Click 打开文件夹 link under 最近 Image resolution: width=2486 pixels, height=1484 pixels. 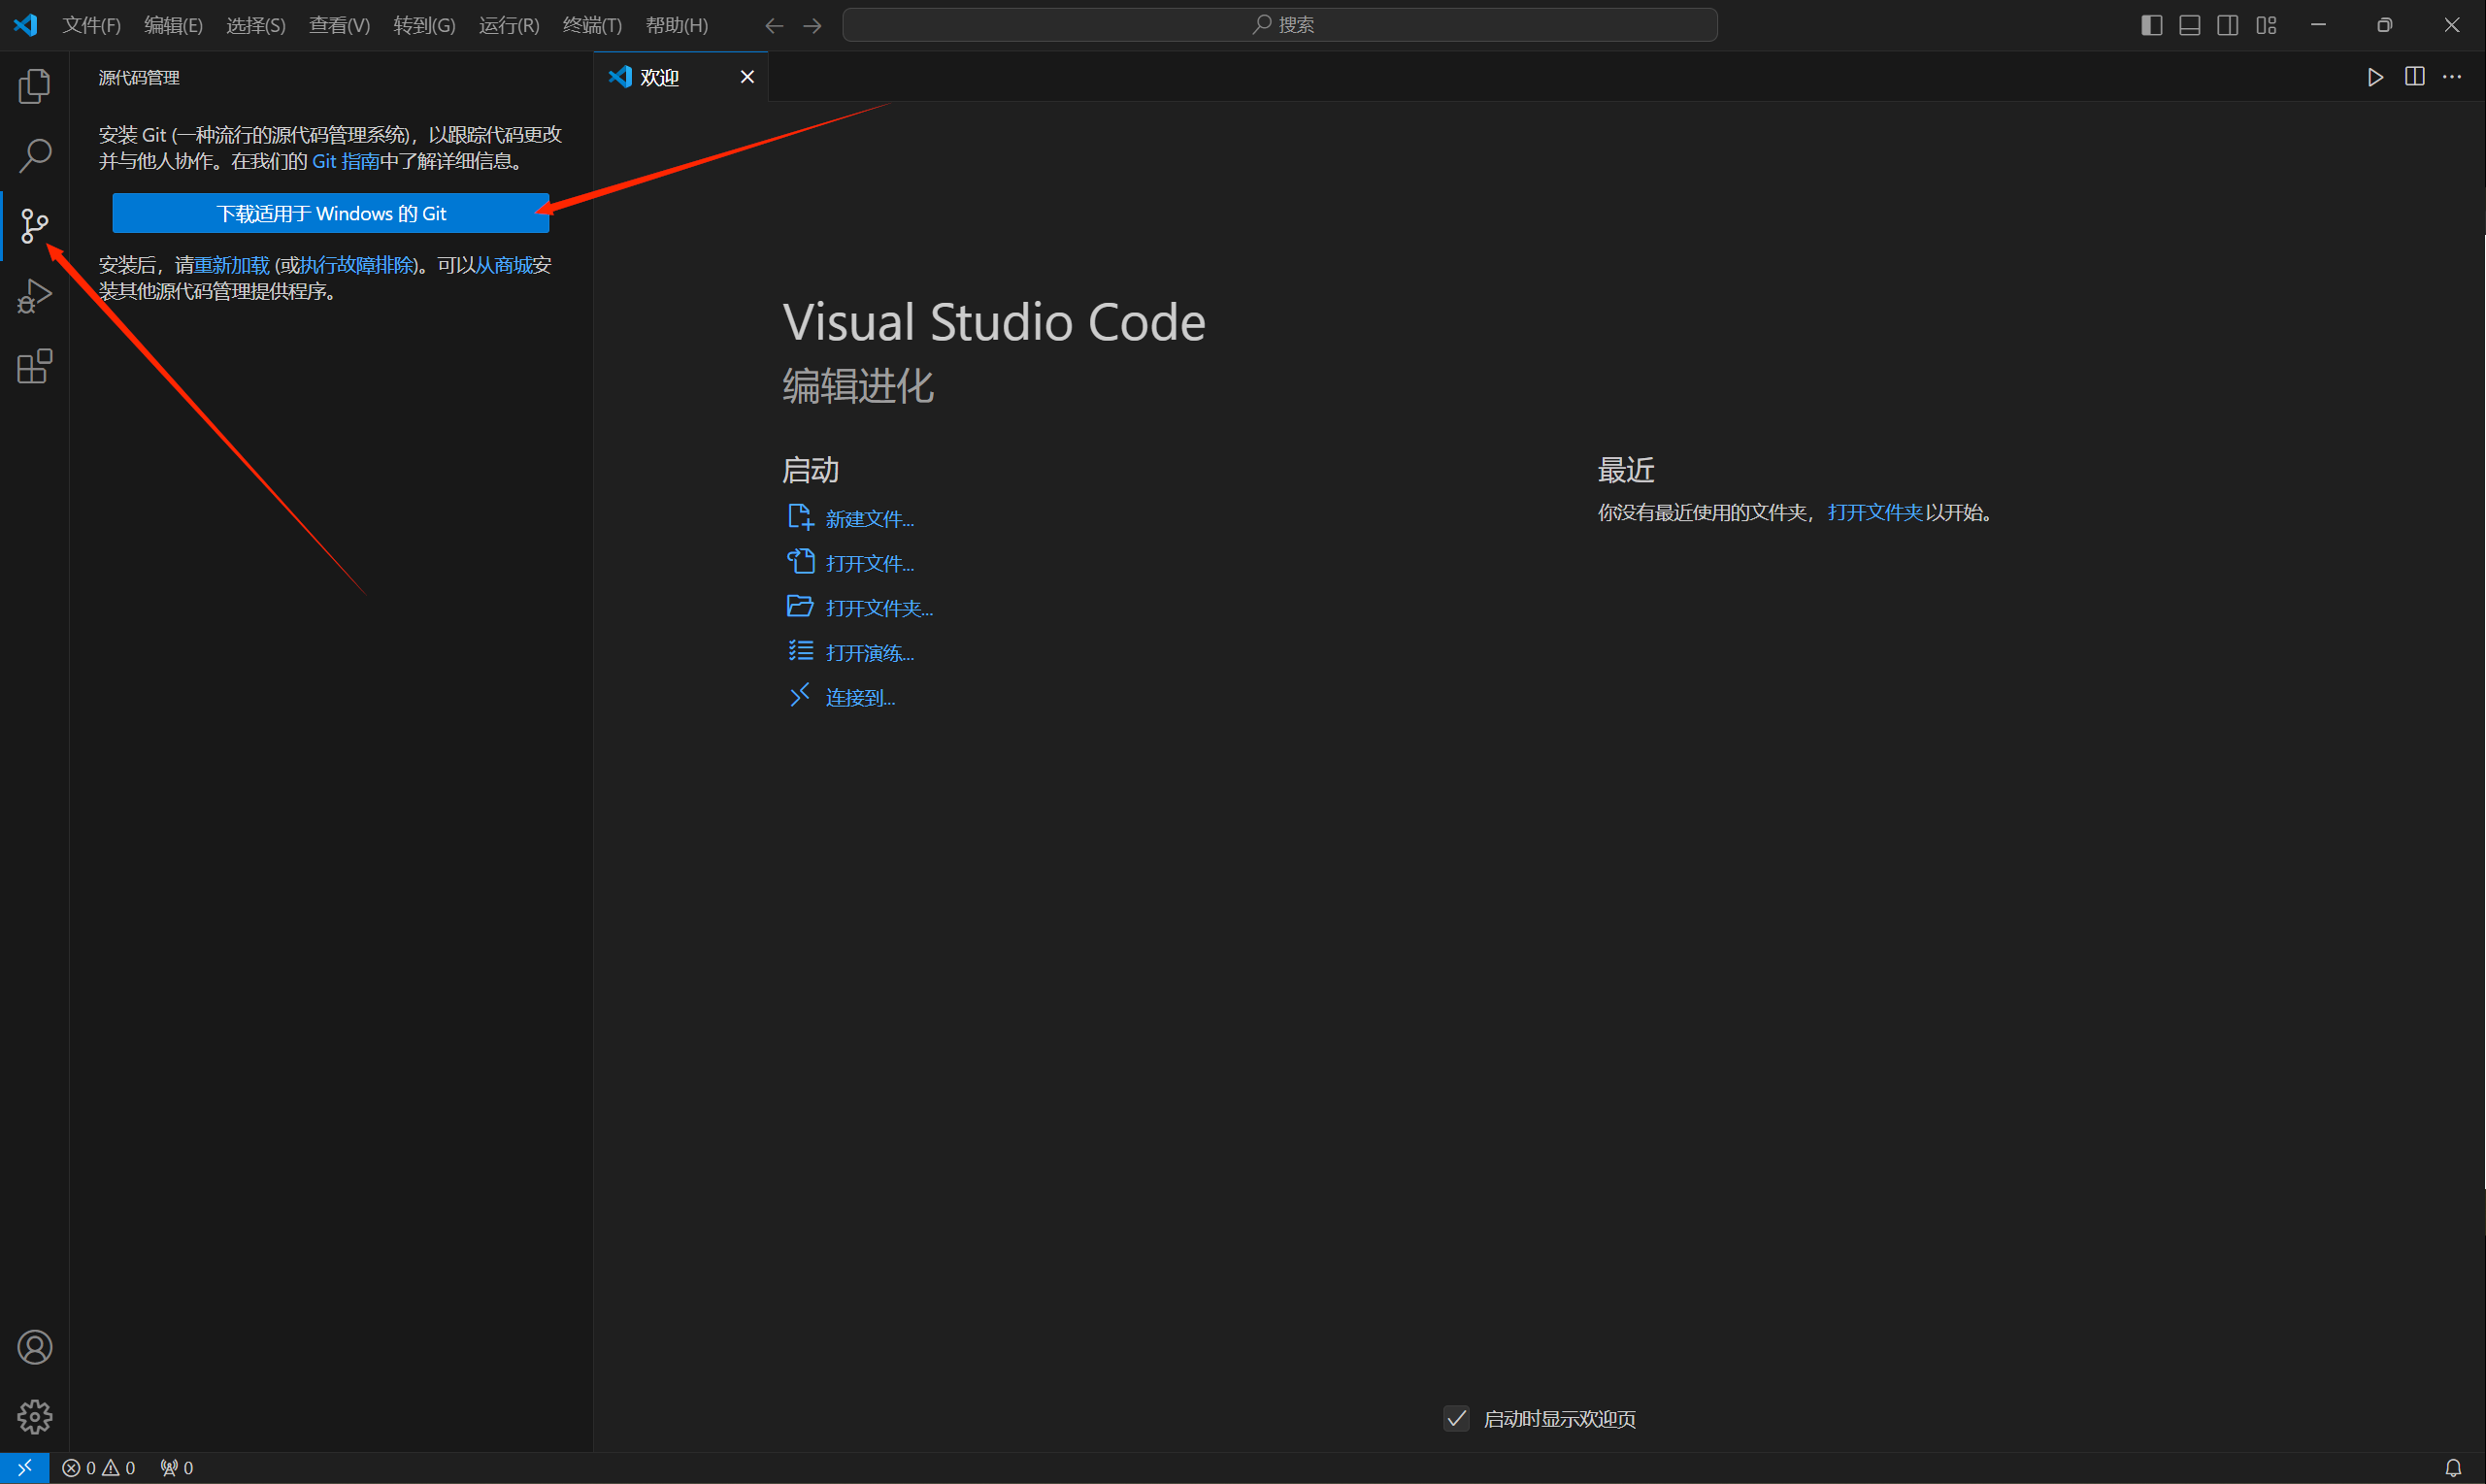(1875, 512)
